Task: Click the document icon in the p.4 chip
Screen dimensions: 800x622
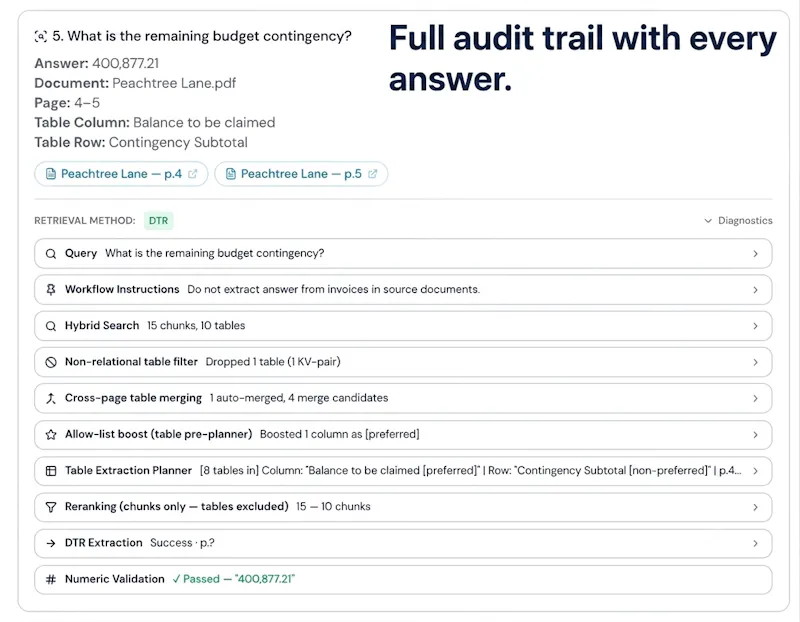Action: coord(51,174)
